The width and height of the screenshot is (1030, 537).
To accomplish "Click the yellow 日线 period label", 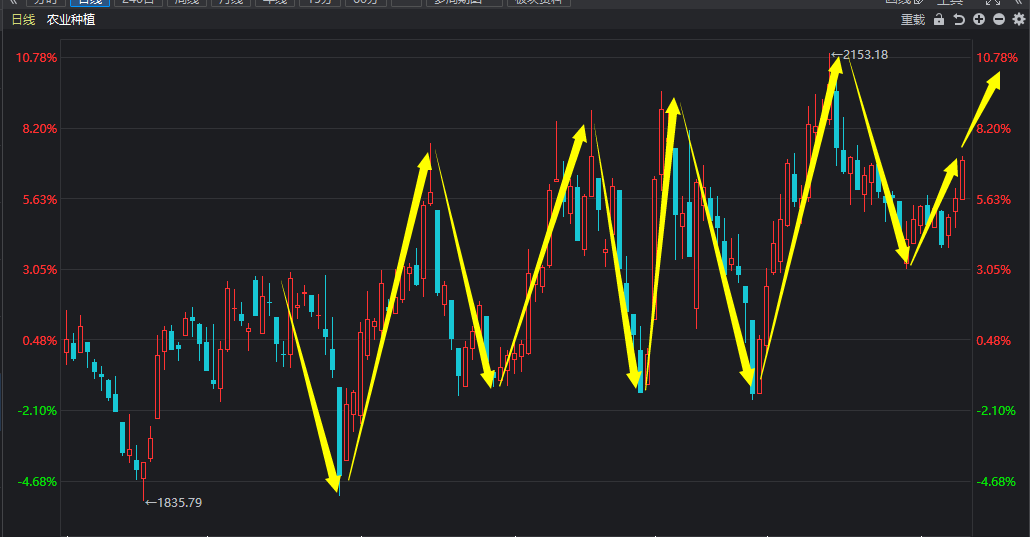I will [23, 20].
